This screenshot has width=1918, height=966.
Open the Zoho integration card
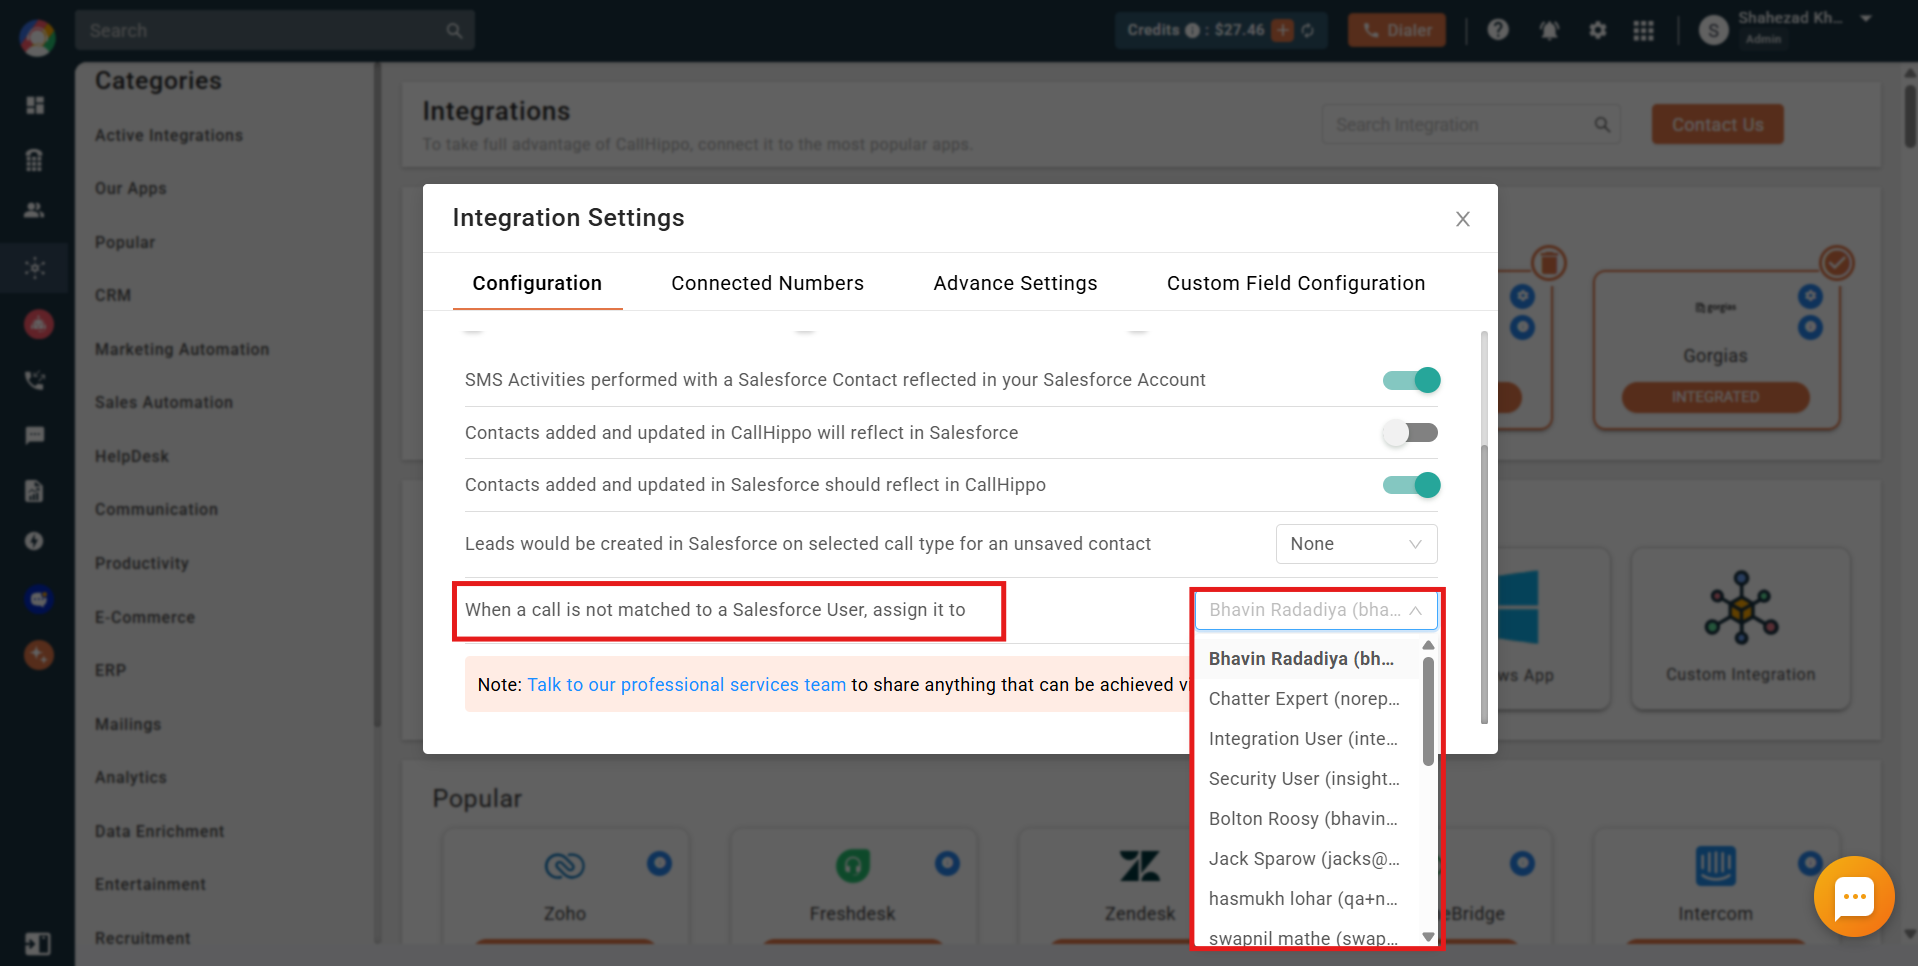(x=565, y=885)
